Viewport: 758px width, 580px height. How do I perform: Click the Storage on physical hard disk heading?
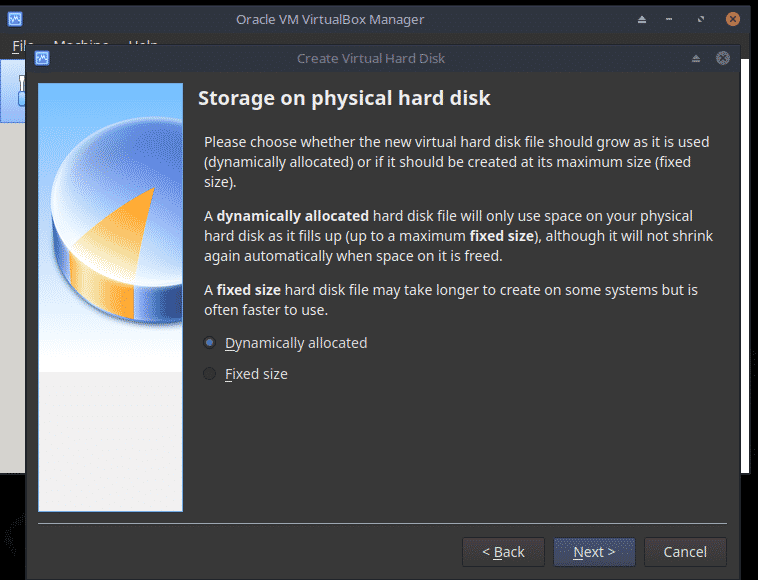(344, 98)
